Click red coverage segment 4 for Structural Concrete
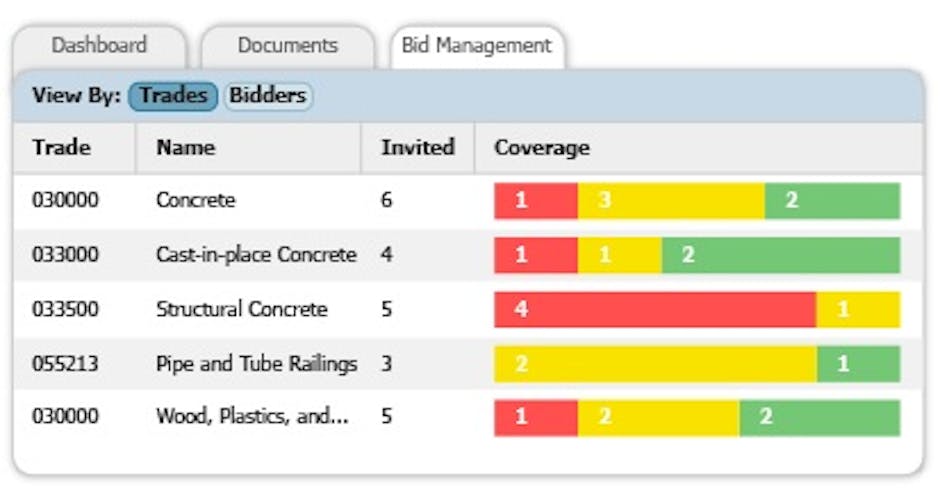Viewport: 940px width, 501px height. coord(655,310)
